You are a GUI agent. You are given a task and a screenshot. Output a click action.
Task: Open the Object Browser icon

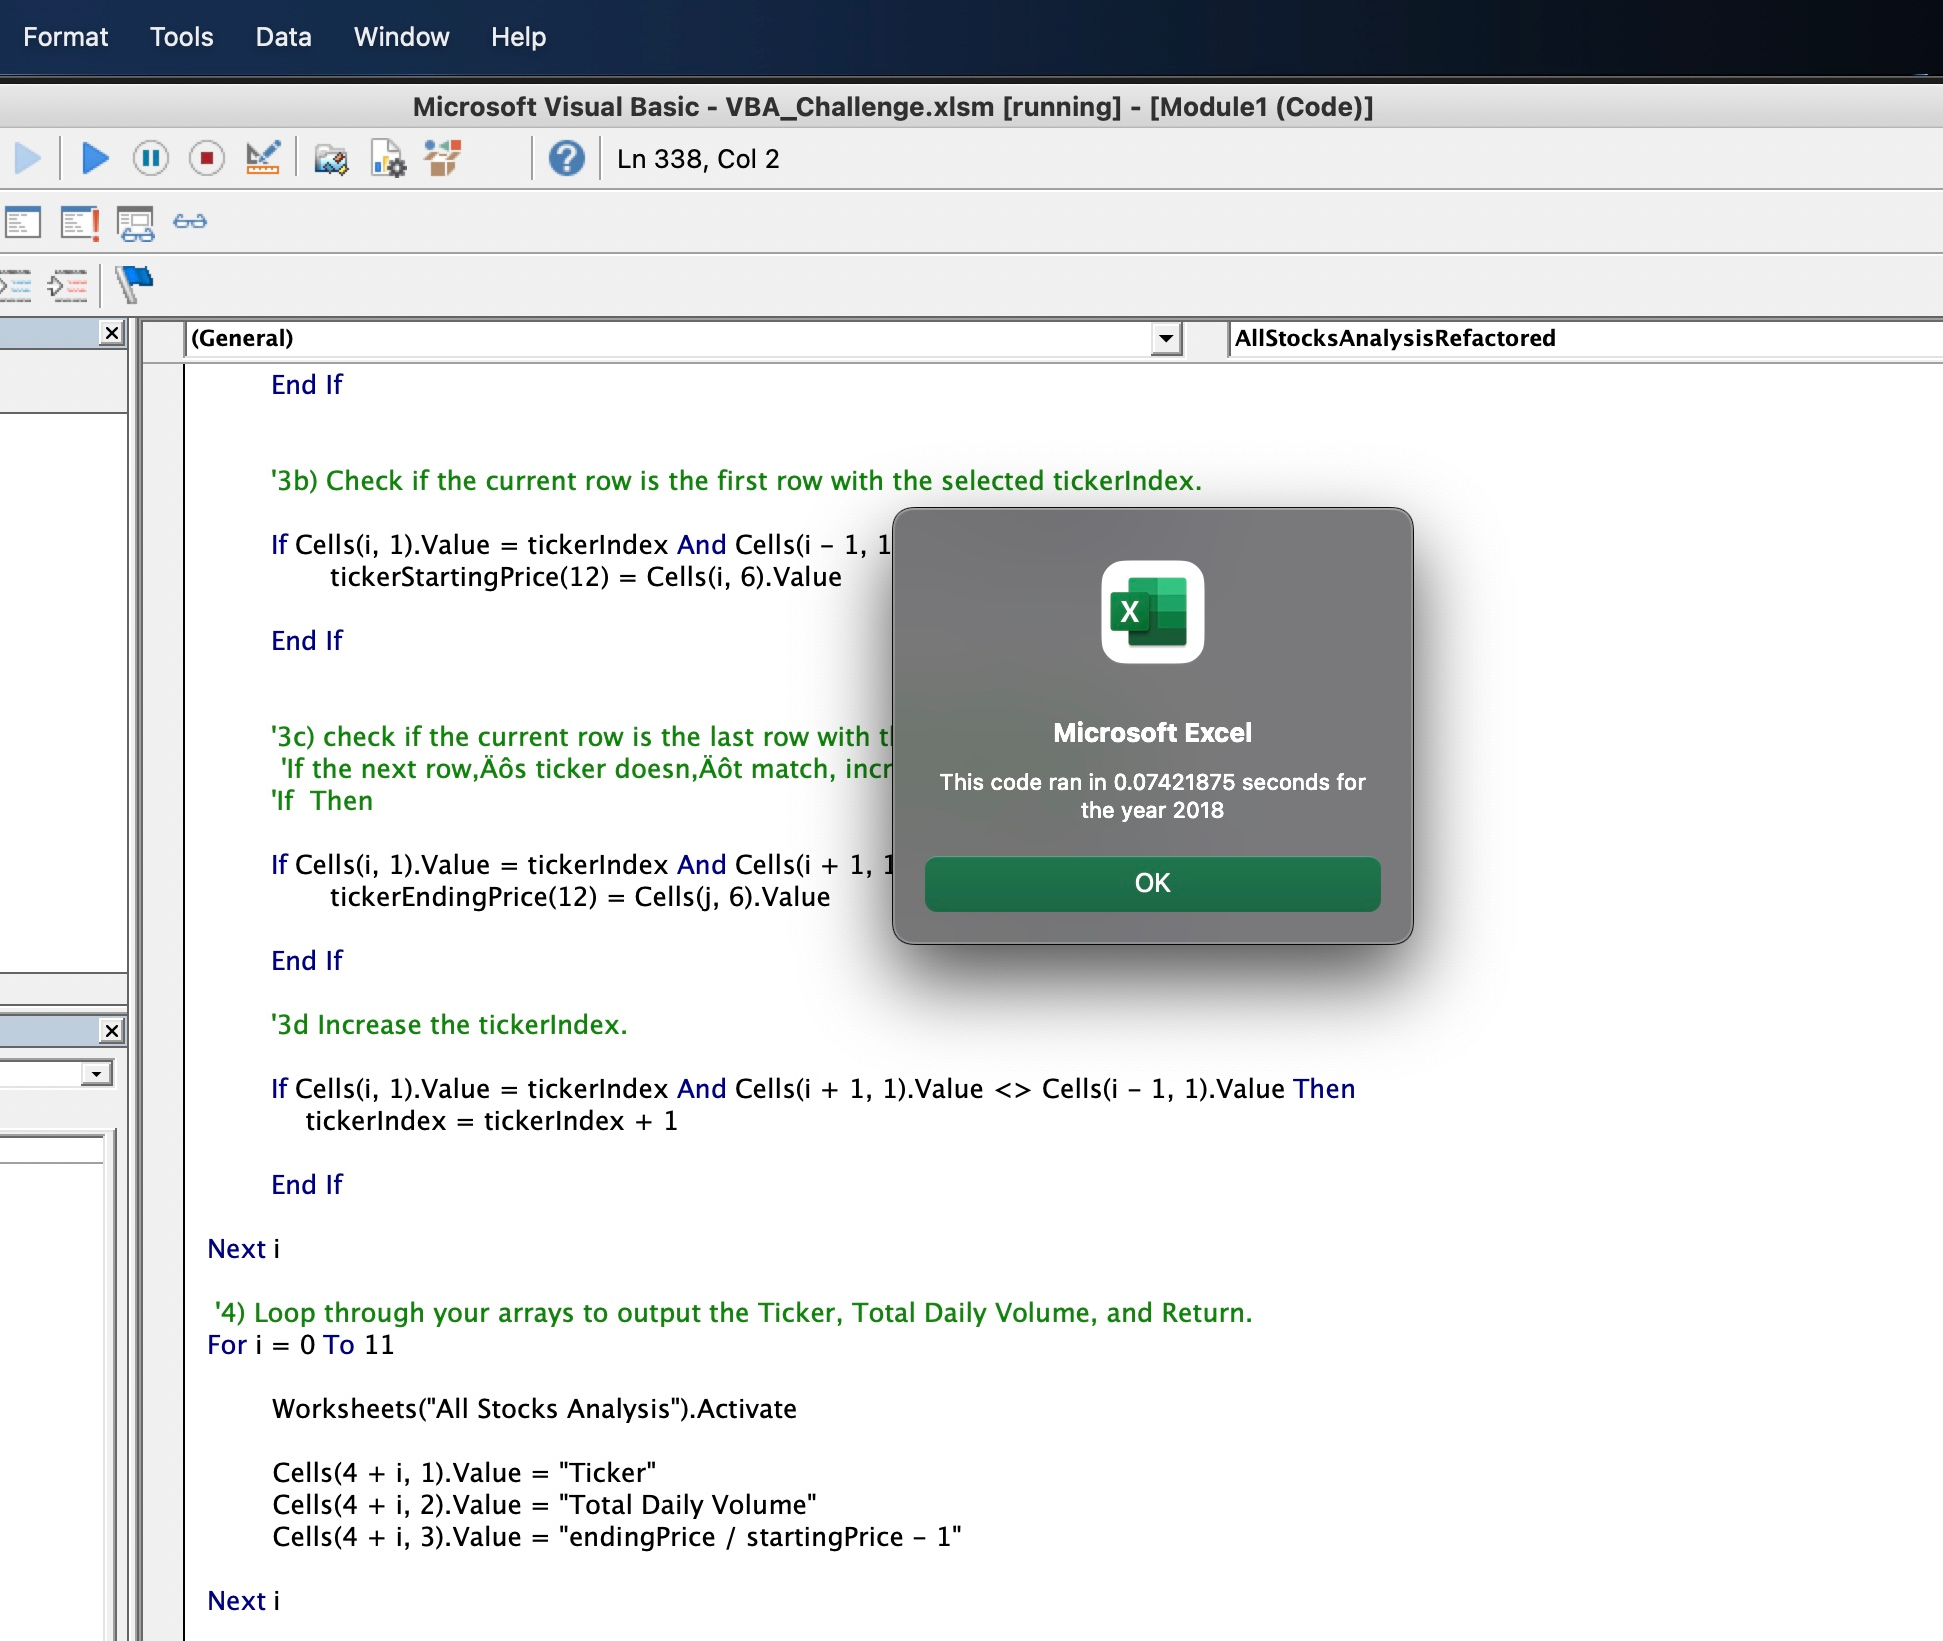coord(442,158)
